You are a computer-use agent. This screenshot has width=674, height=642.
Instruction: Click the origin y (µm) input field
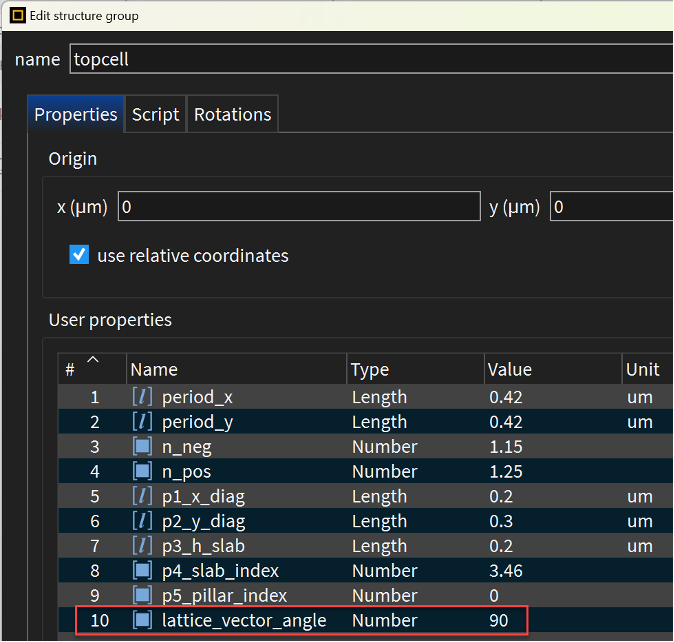point(612,207)
